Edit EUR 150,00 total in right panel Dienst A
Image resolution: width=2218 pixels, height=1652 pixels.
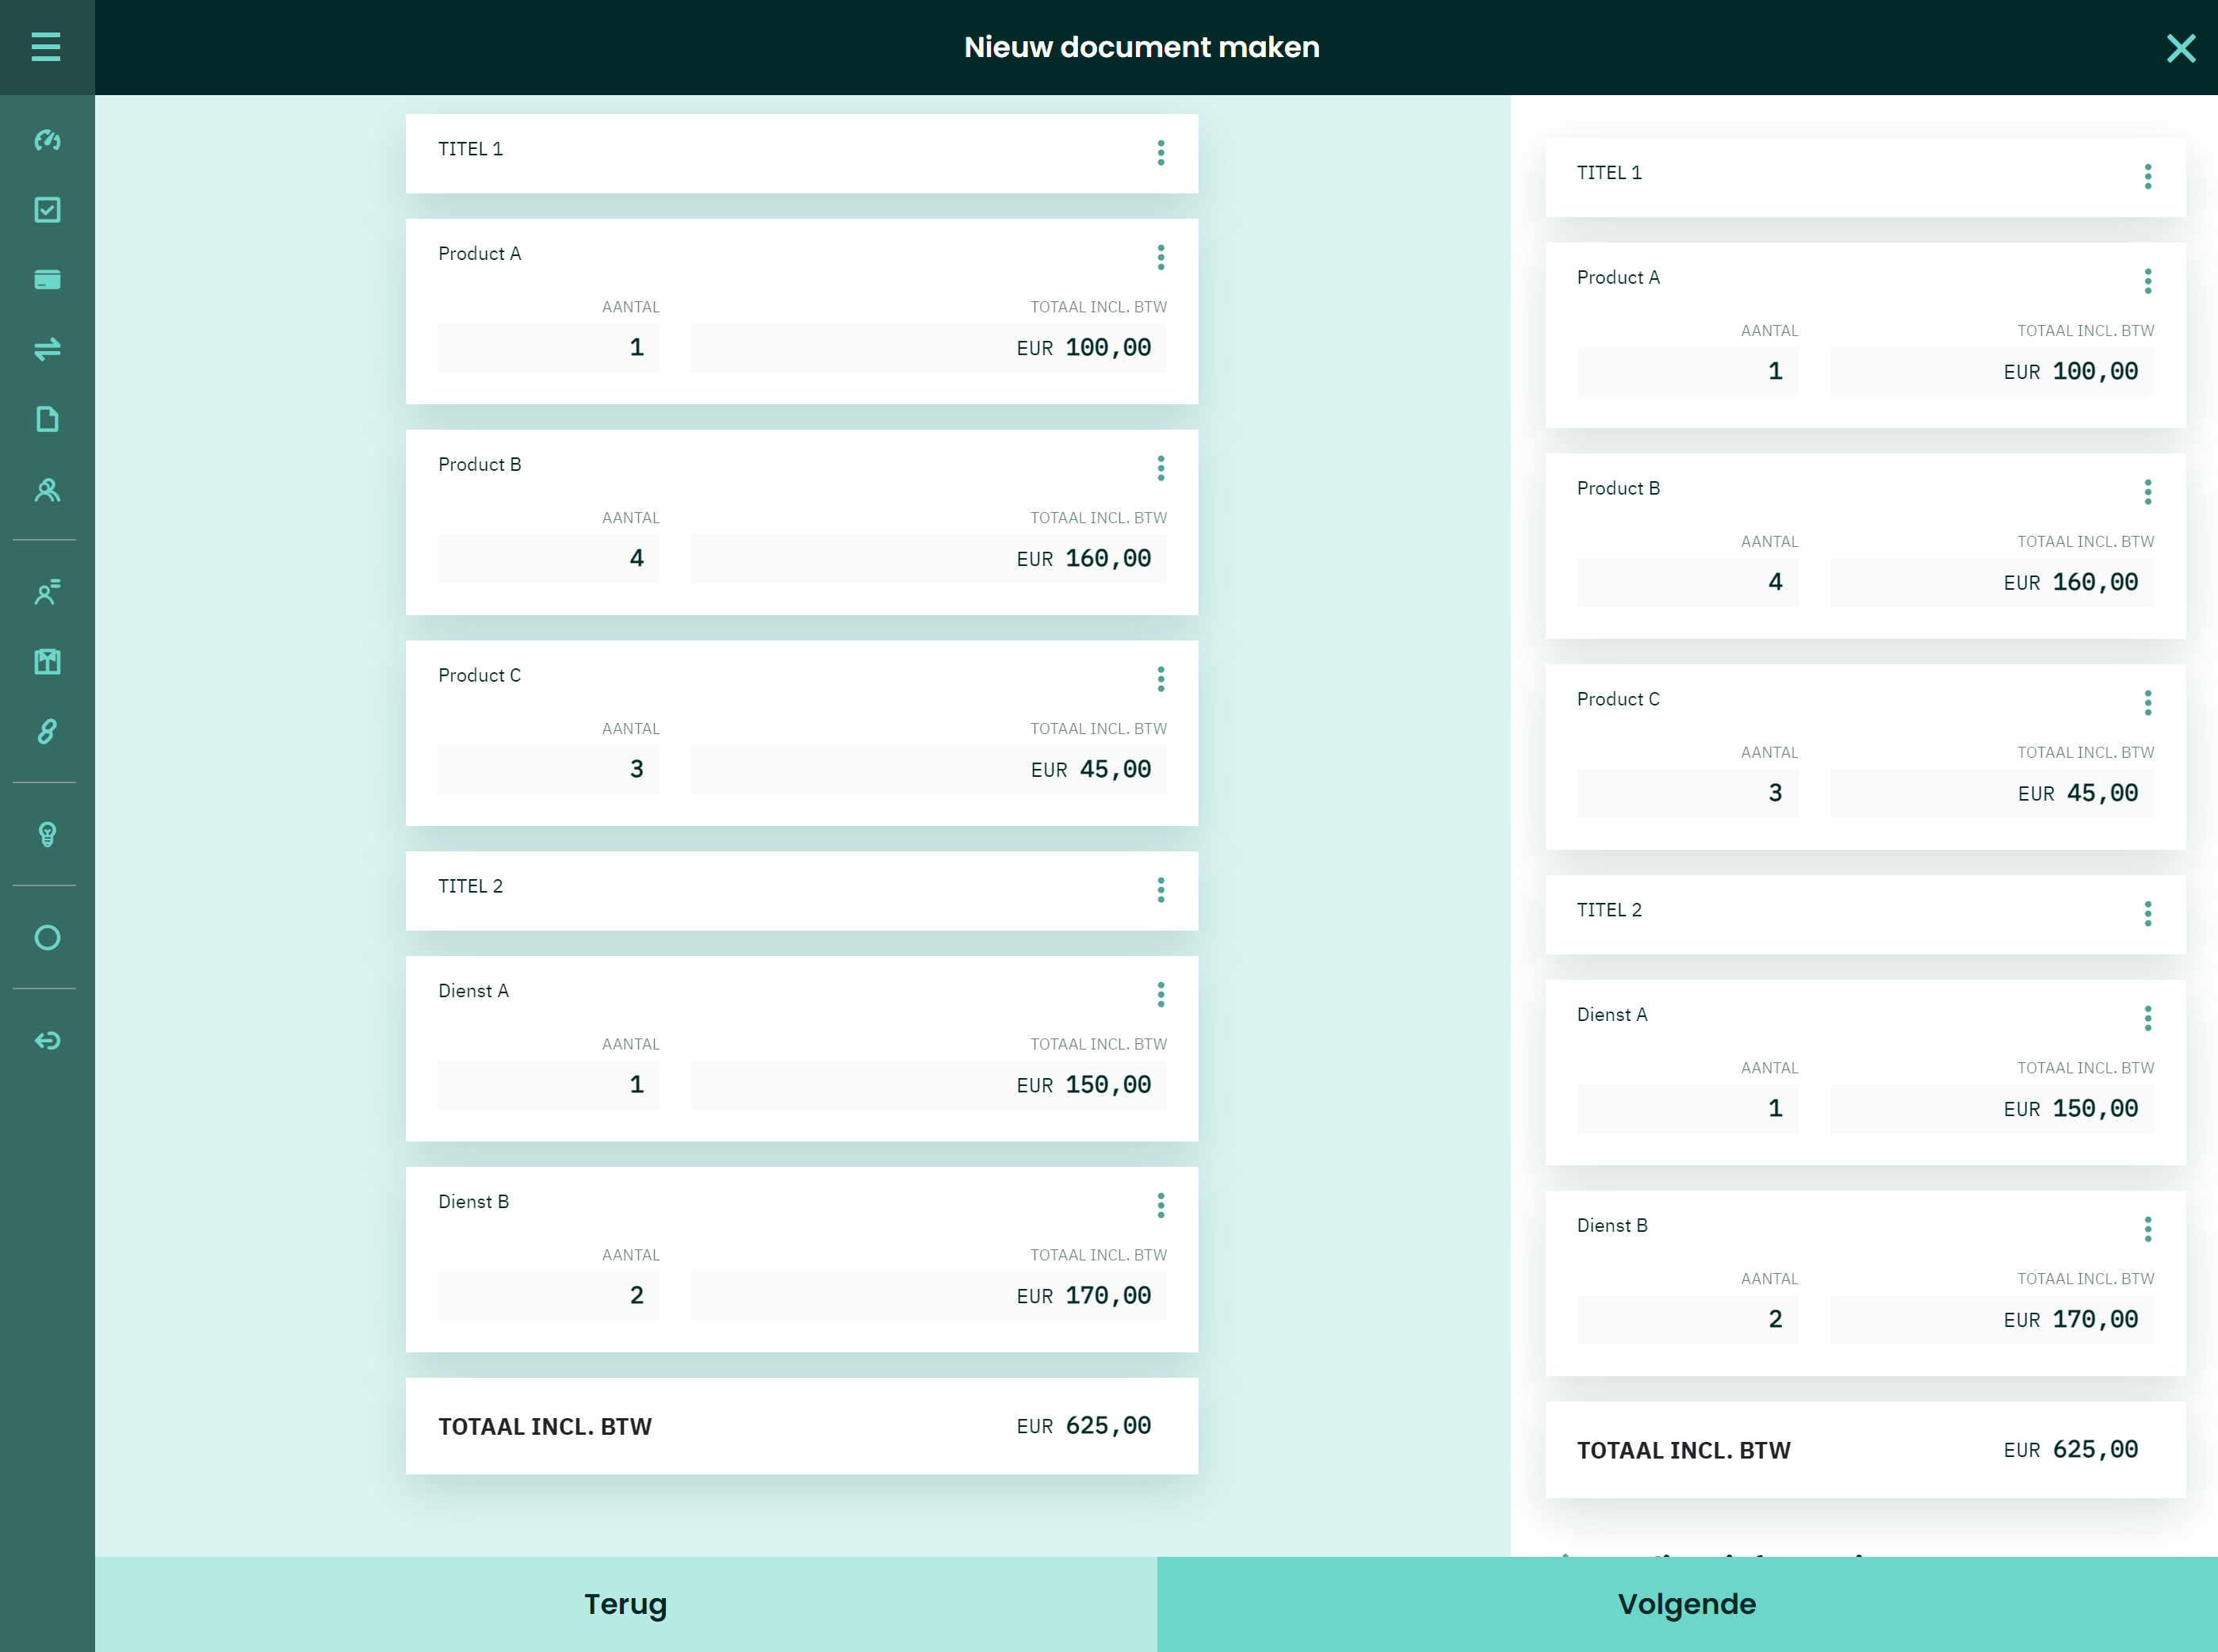pos(1992,1109)
